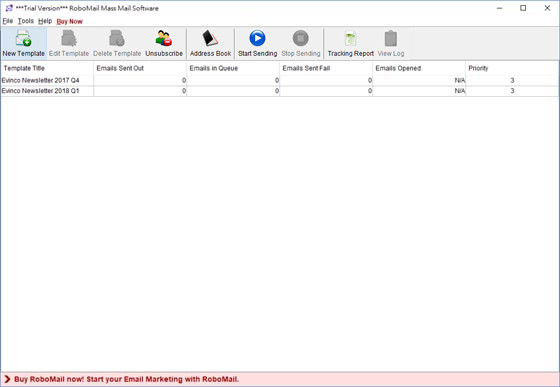Click the Emails Sent Fail column header
The image size is (560, 387).
(326, 68)
